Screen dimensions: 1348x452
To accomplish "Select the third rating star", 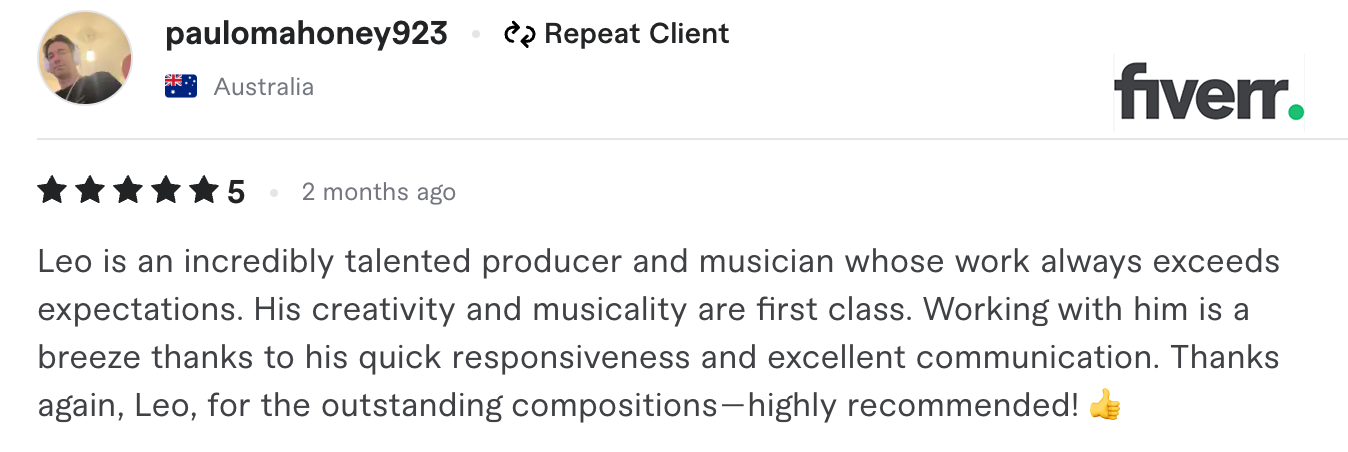I will pos(128,189).
